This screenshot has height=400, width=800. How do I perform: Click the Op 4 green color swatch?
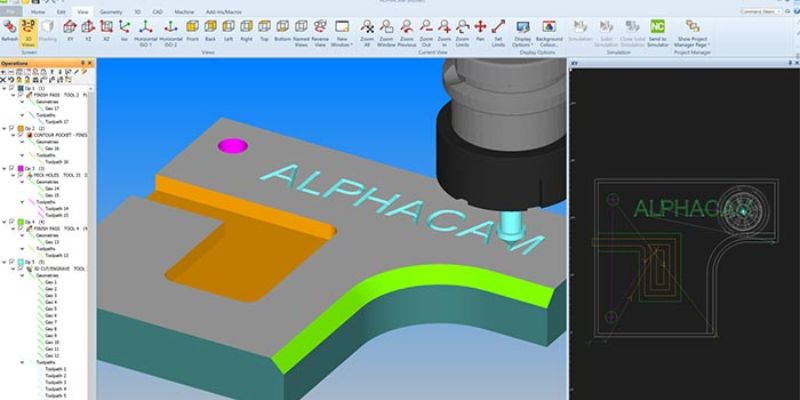[x=20, y=222]
